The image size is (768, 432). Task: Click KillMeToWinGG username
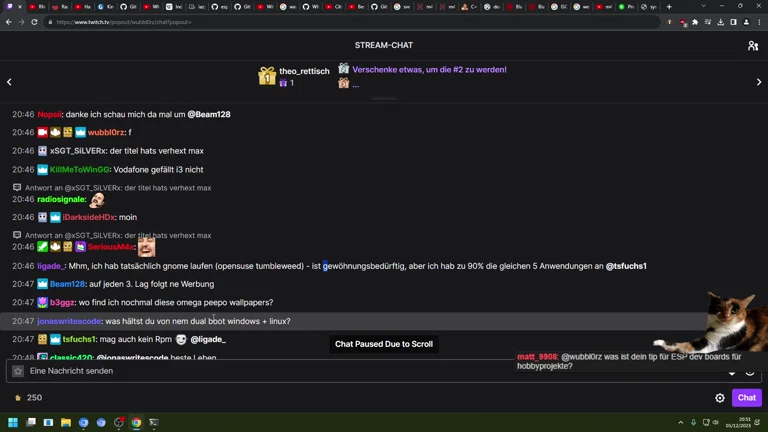[x=79, y=169]
